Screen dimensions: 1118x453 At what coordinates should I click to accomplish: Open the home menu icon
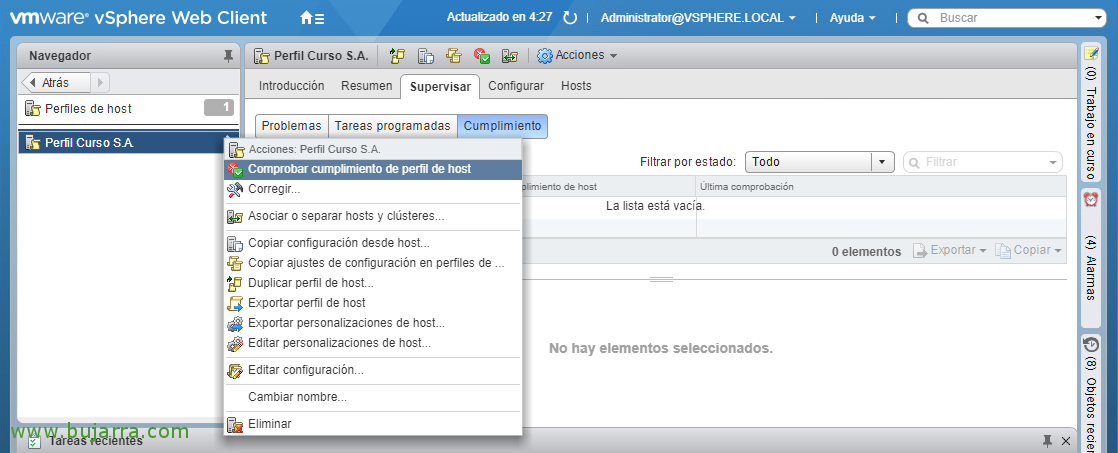point(312,18)
